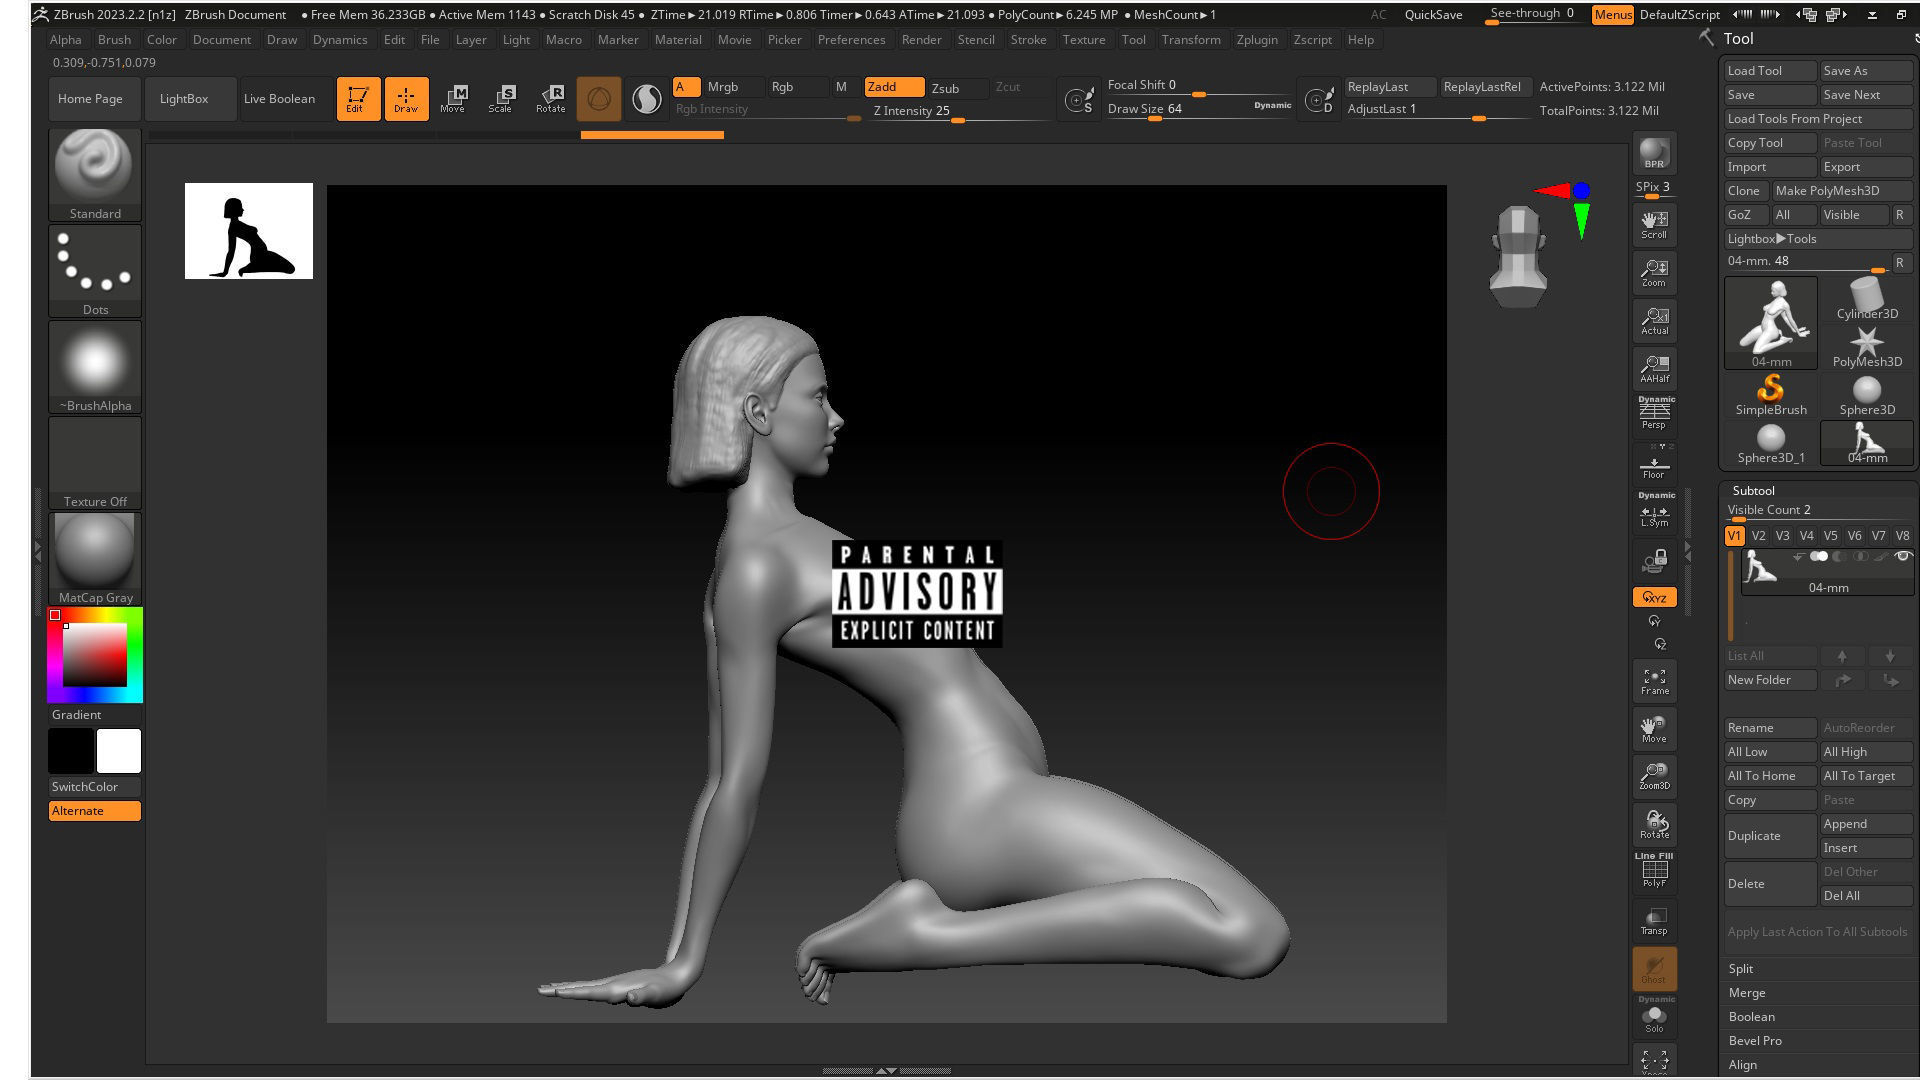
Task: Click QuickSave in the title bar
Action: pos(1433,14)
